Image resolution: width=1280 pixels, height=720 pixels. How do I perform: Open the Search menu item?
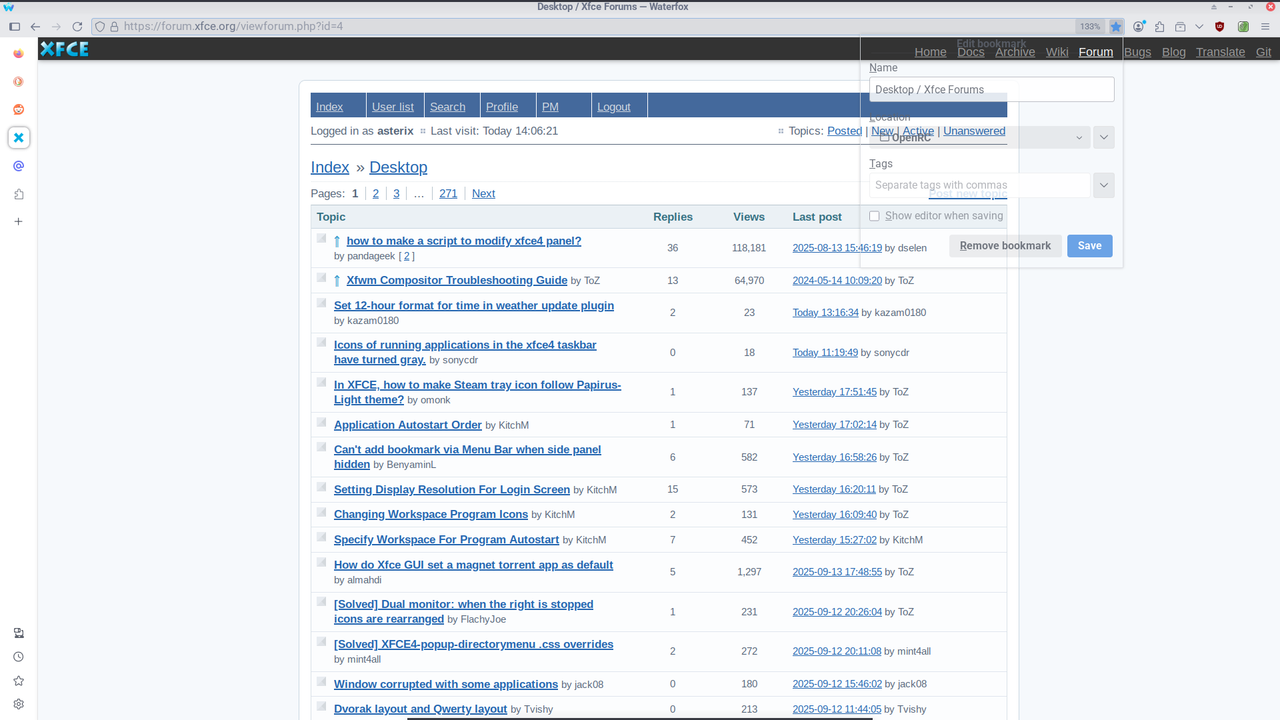pos(447,107)
